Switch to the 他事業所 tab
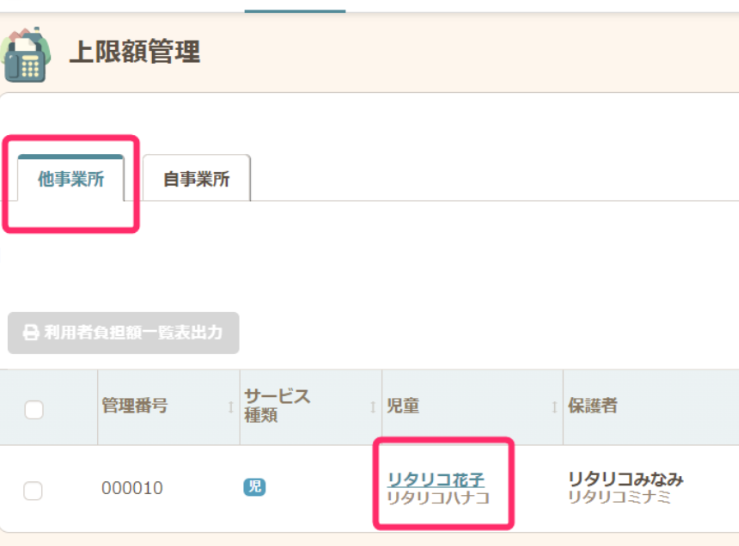The image size is (739, 546). click(70, 180)
